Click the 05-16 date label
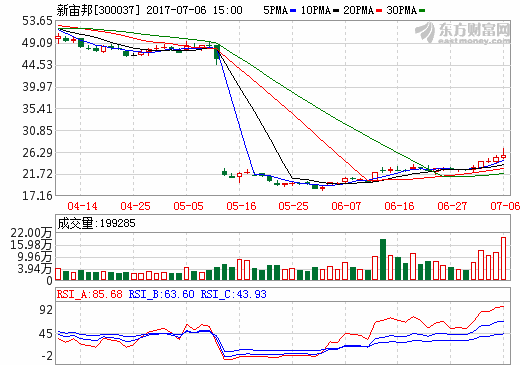This screenshot has width=520, height=365. coord(241,206)
